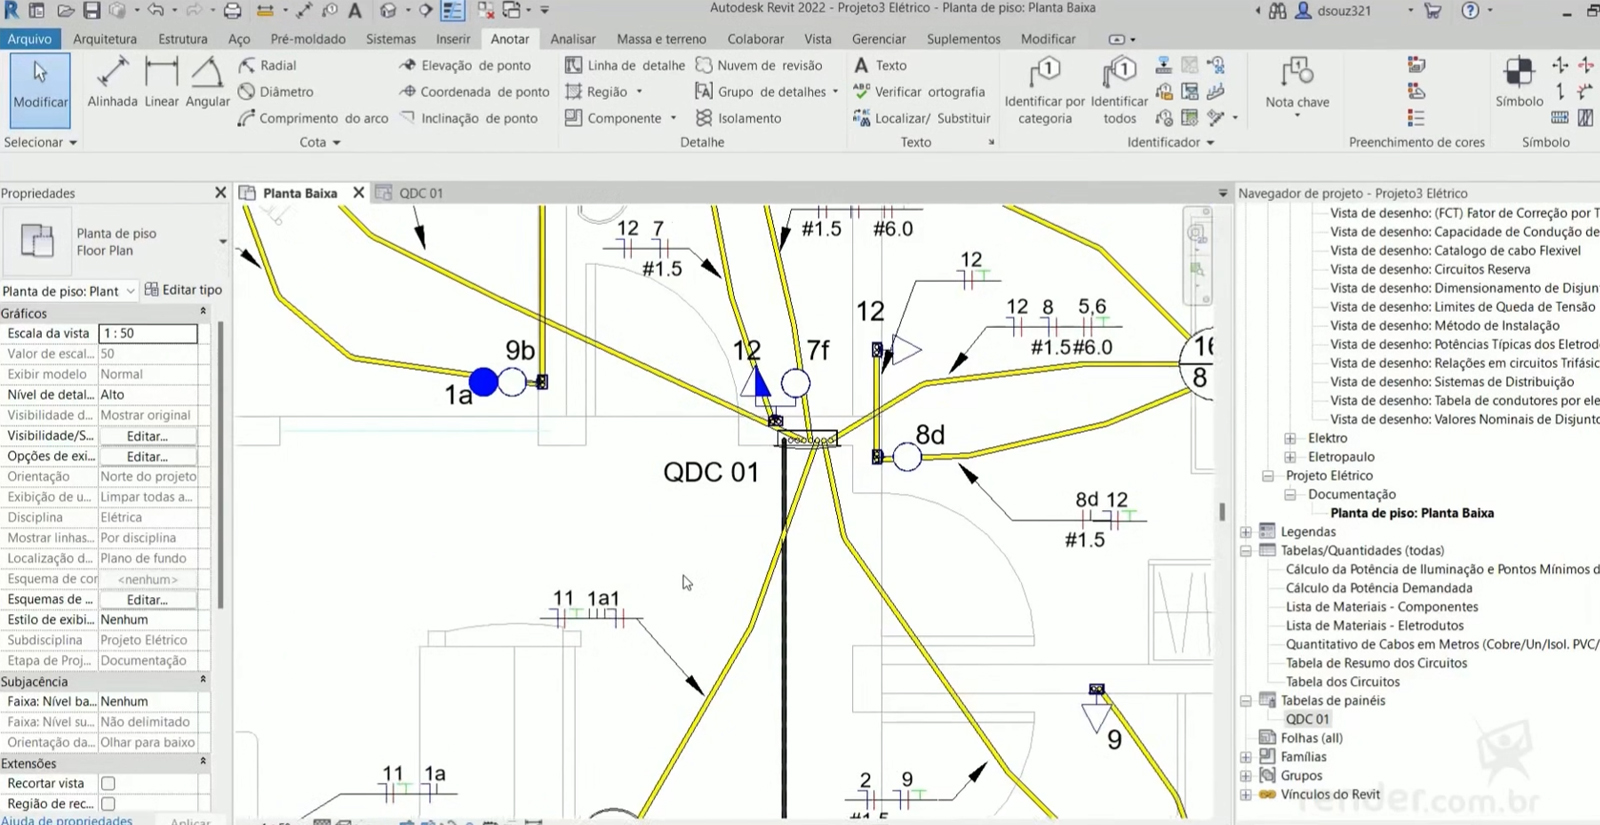Enable the Recortar vista checkbox

point(108,783)
